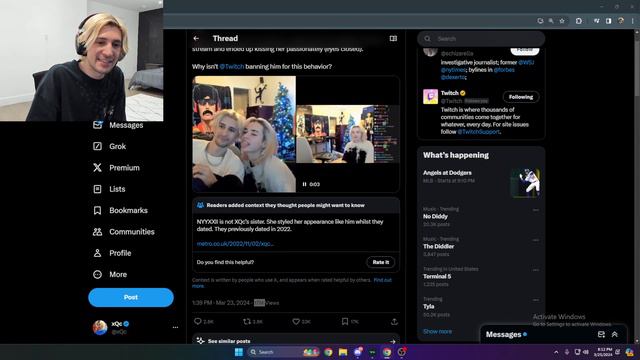Click the Communities people icon

tap(97, 232)
